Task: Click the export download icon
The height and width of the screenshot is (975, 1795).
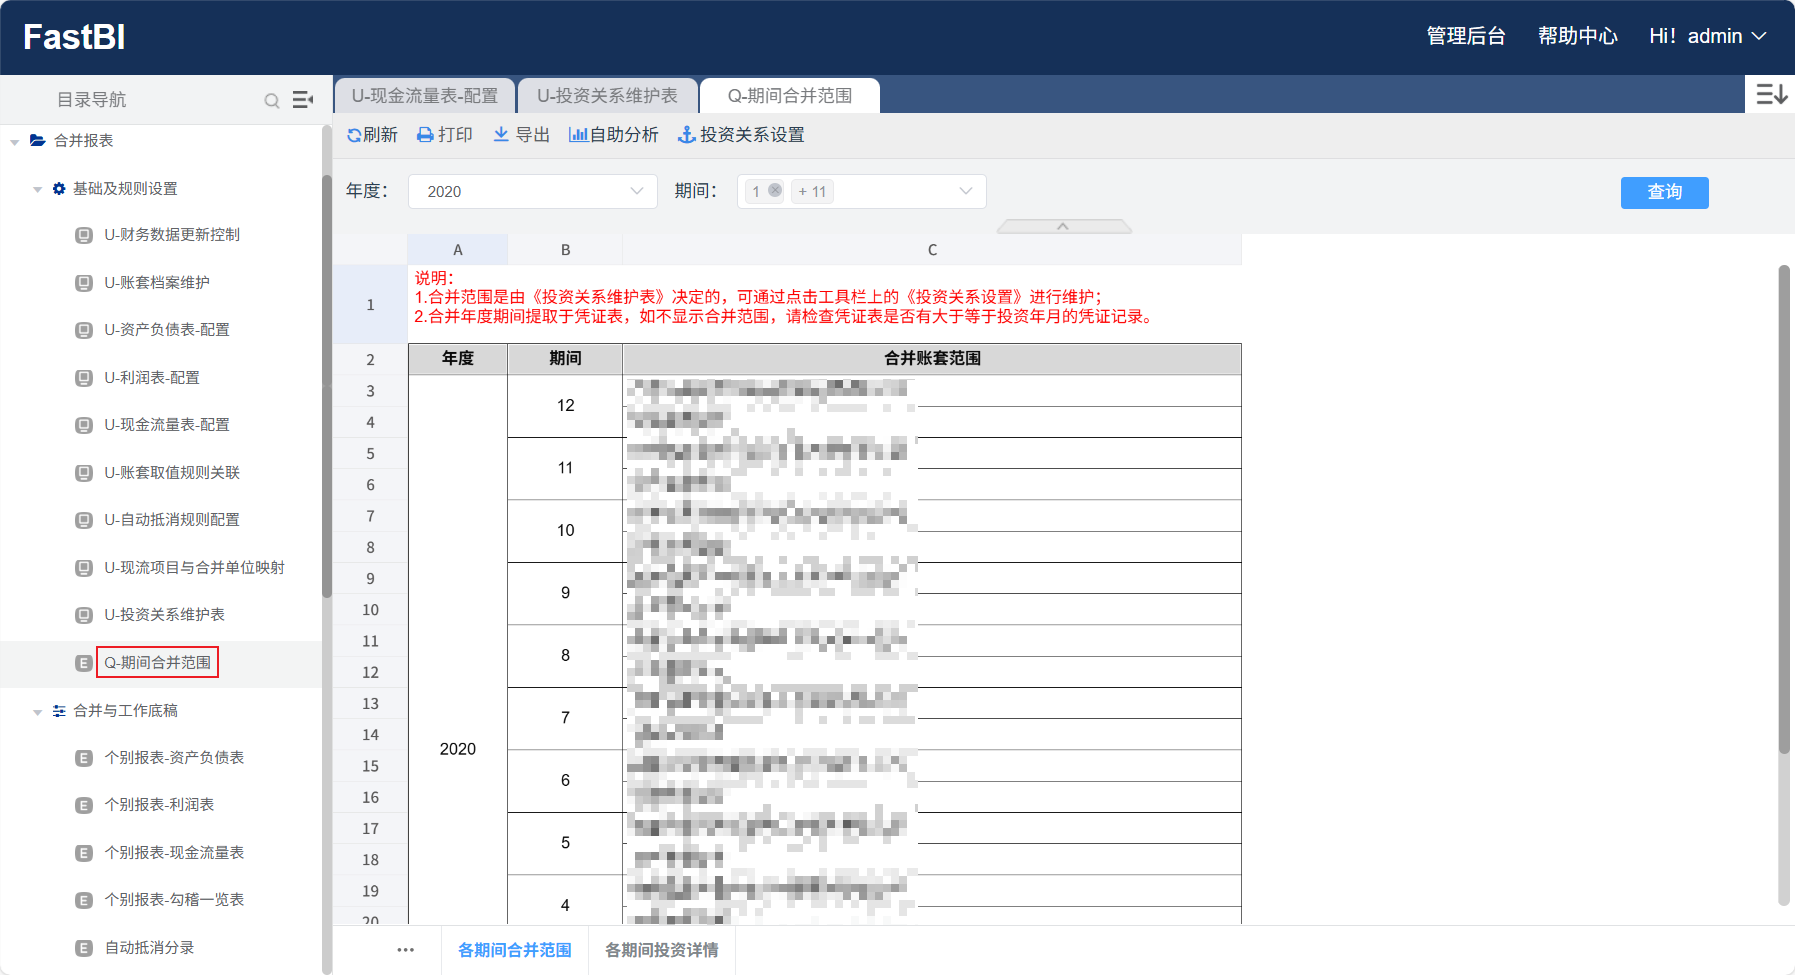Action: coord(501,135)
